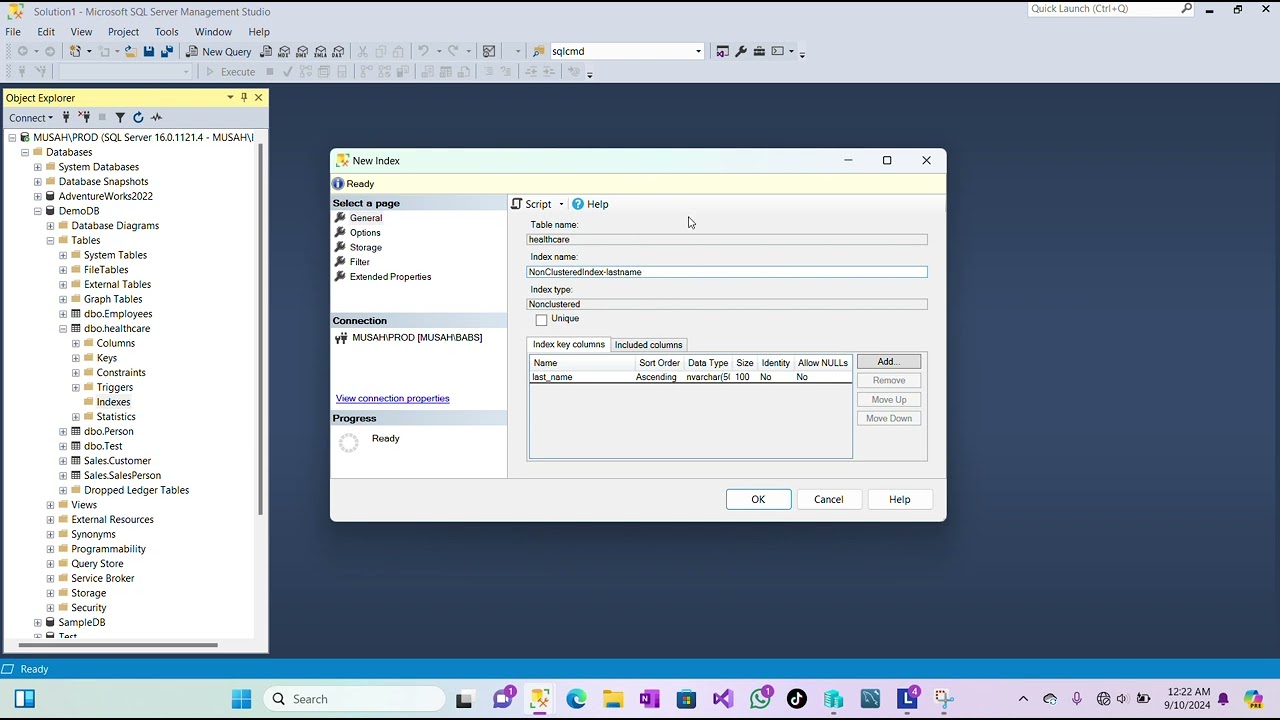The width and height of the screenshot is (1280, 720).
Task: Click the New Query toolbar button
Action: (x=219, y=51)
